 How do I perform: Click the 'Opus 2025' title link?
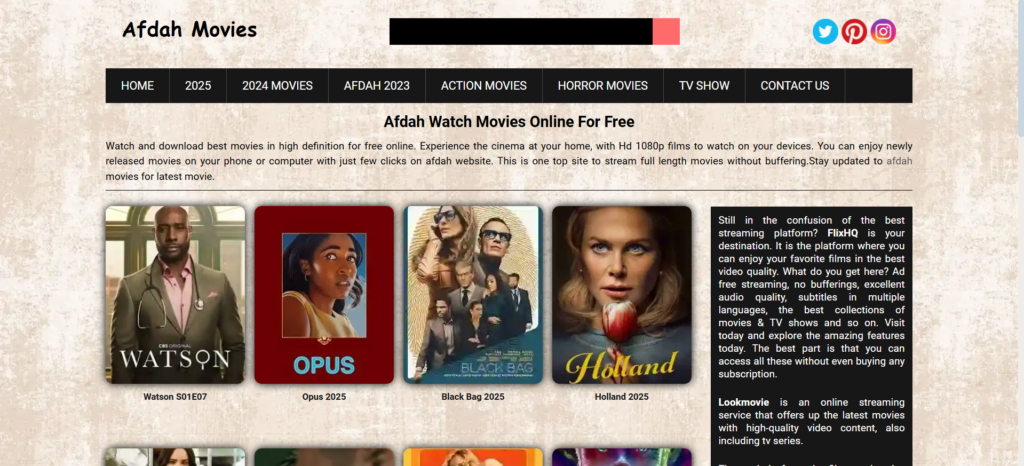324,397
